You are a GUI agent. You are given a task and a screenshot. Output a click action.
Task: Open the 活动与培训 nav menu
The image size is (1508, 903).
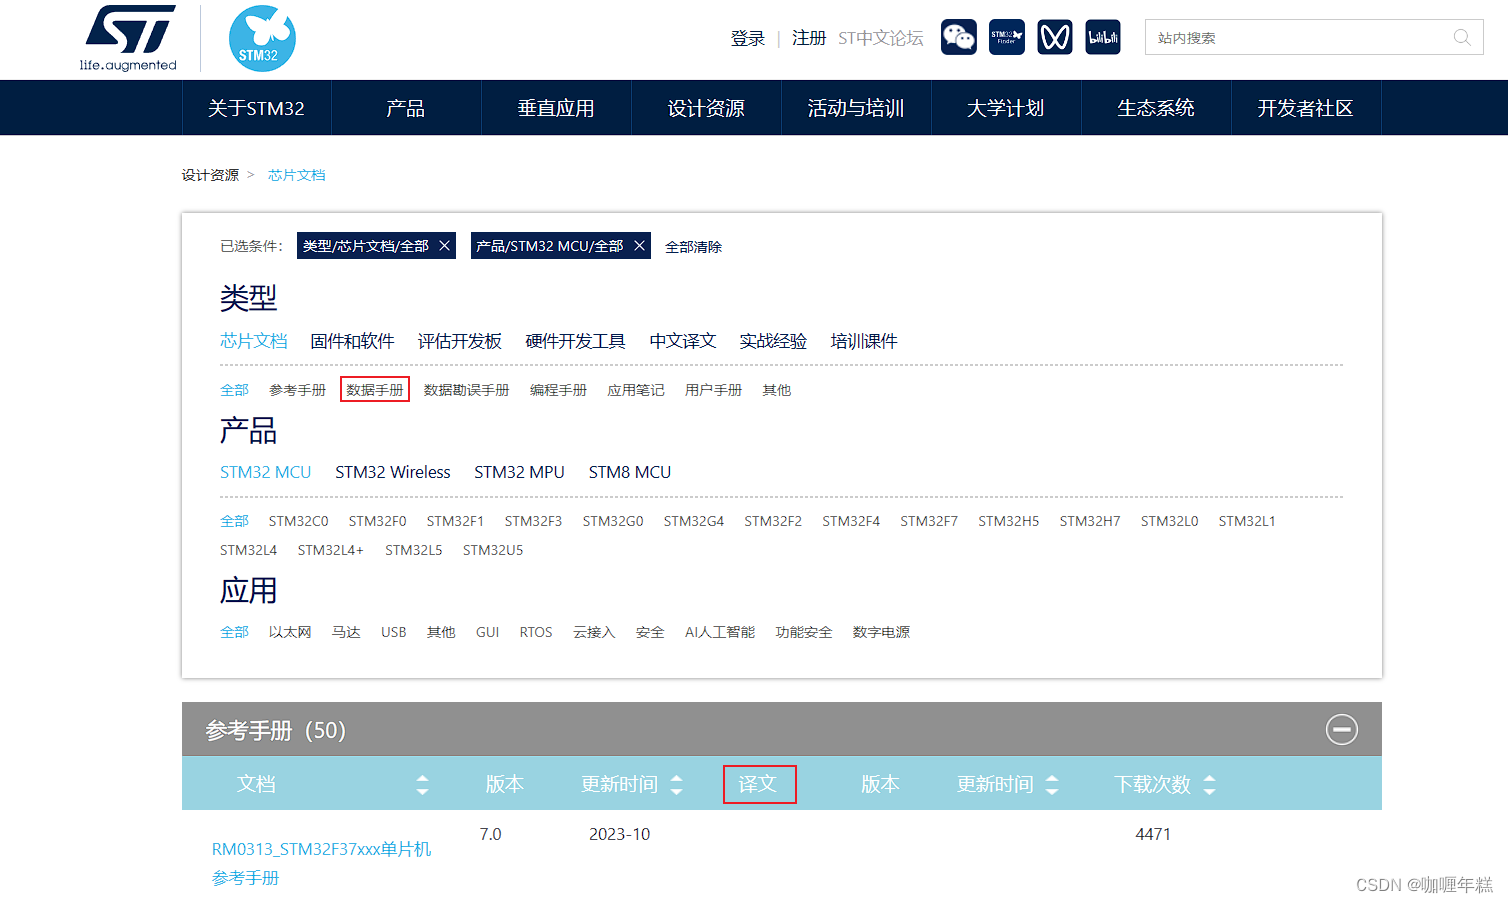coord(856,108)
